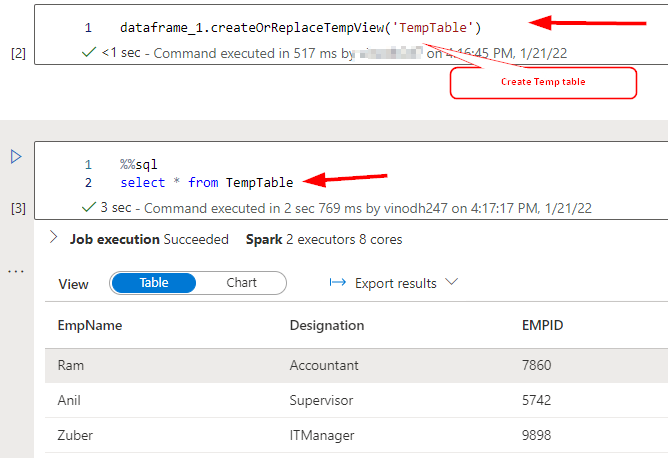Click the EMPID column header
Viewport: 668px width, 458px height.
pos(543,325)
